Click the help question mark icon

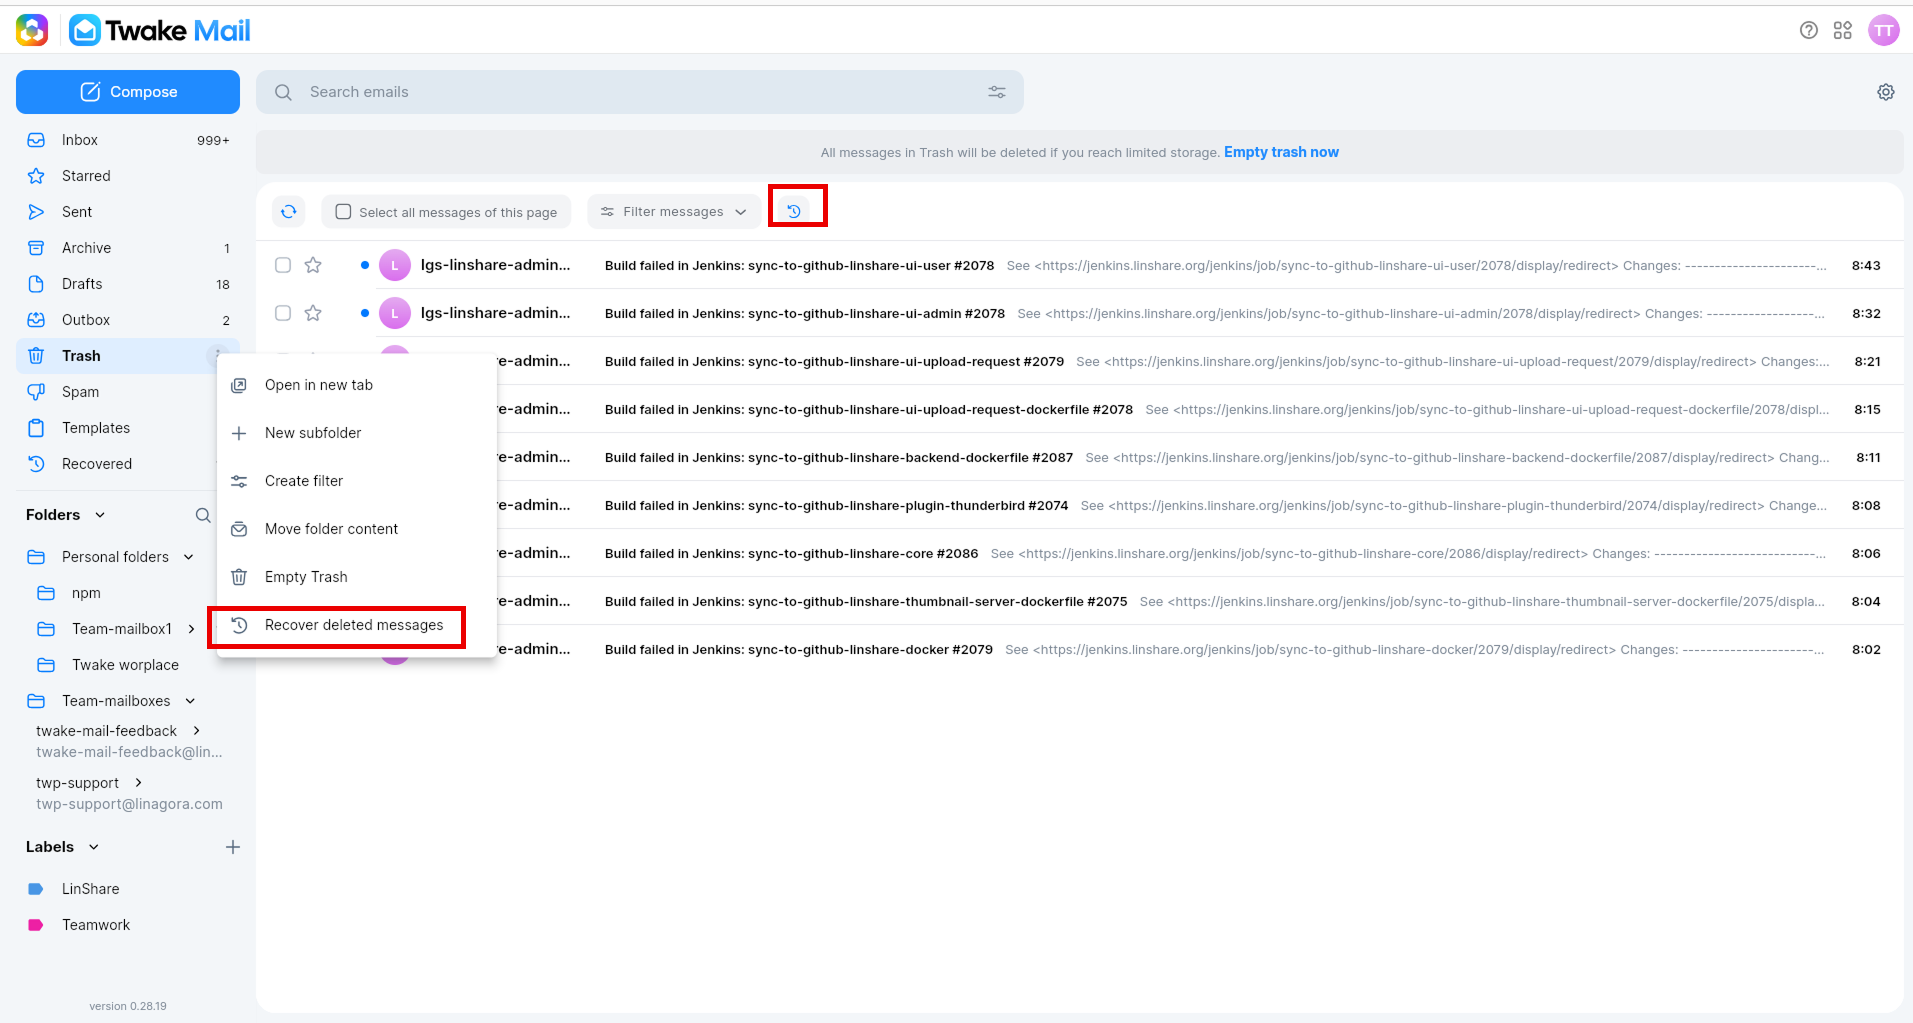click(x=1809, y=31)
